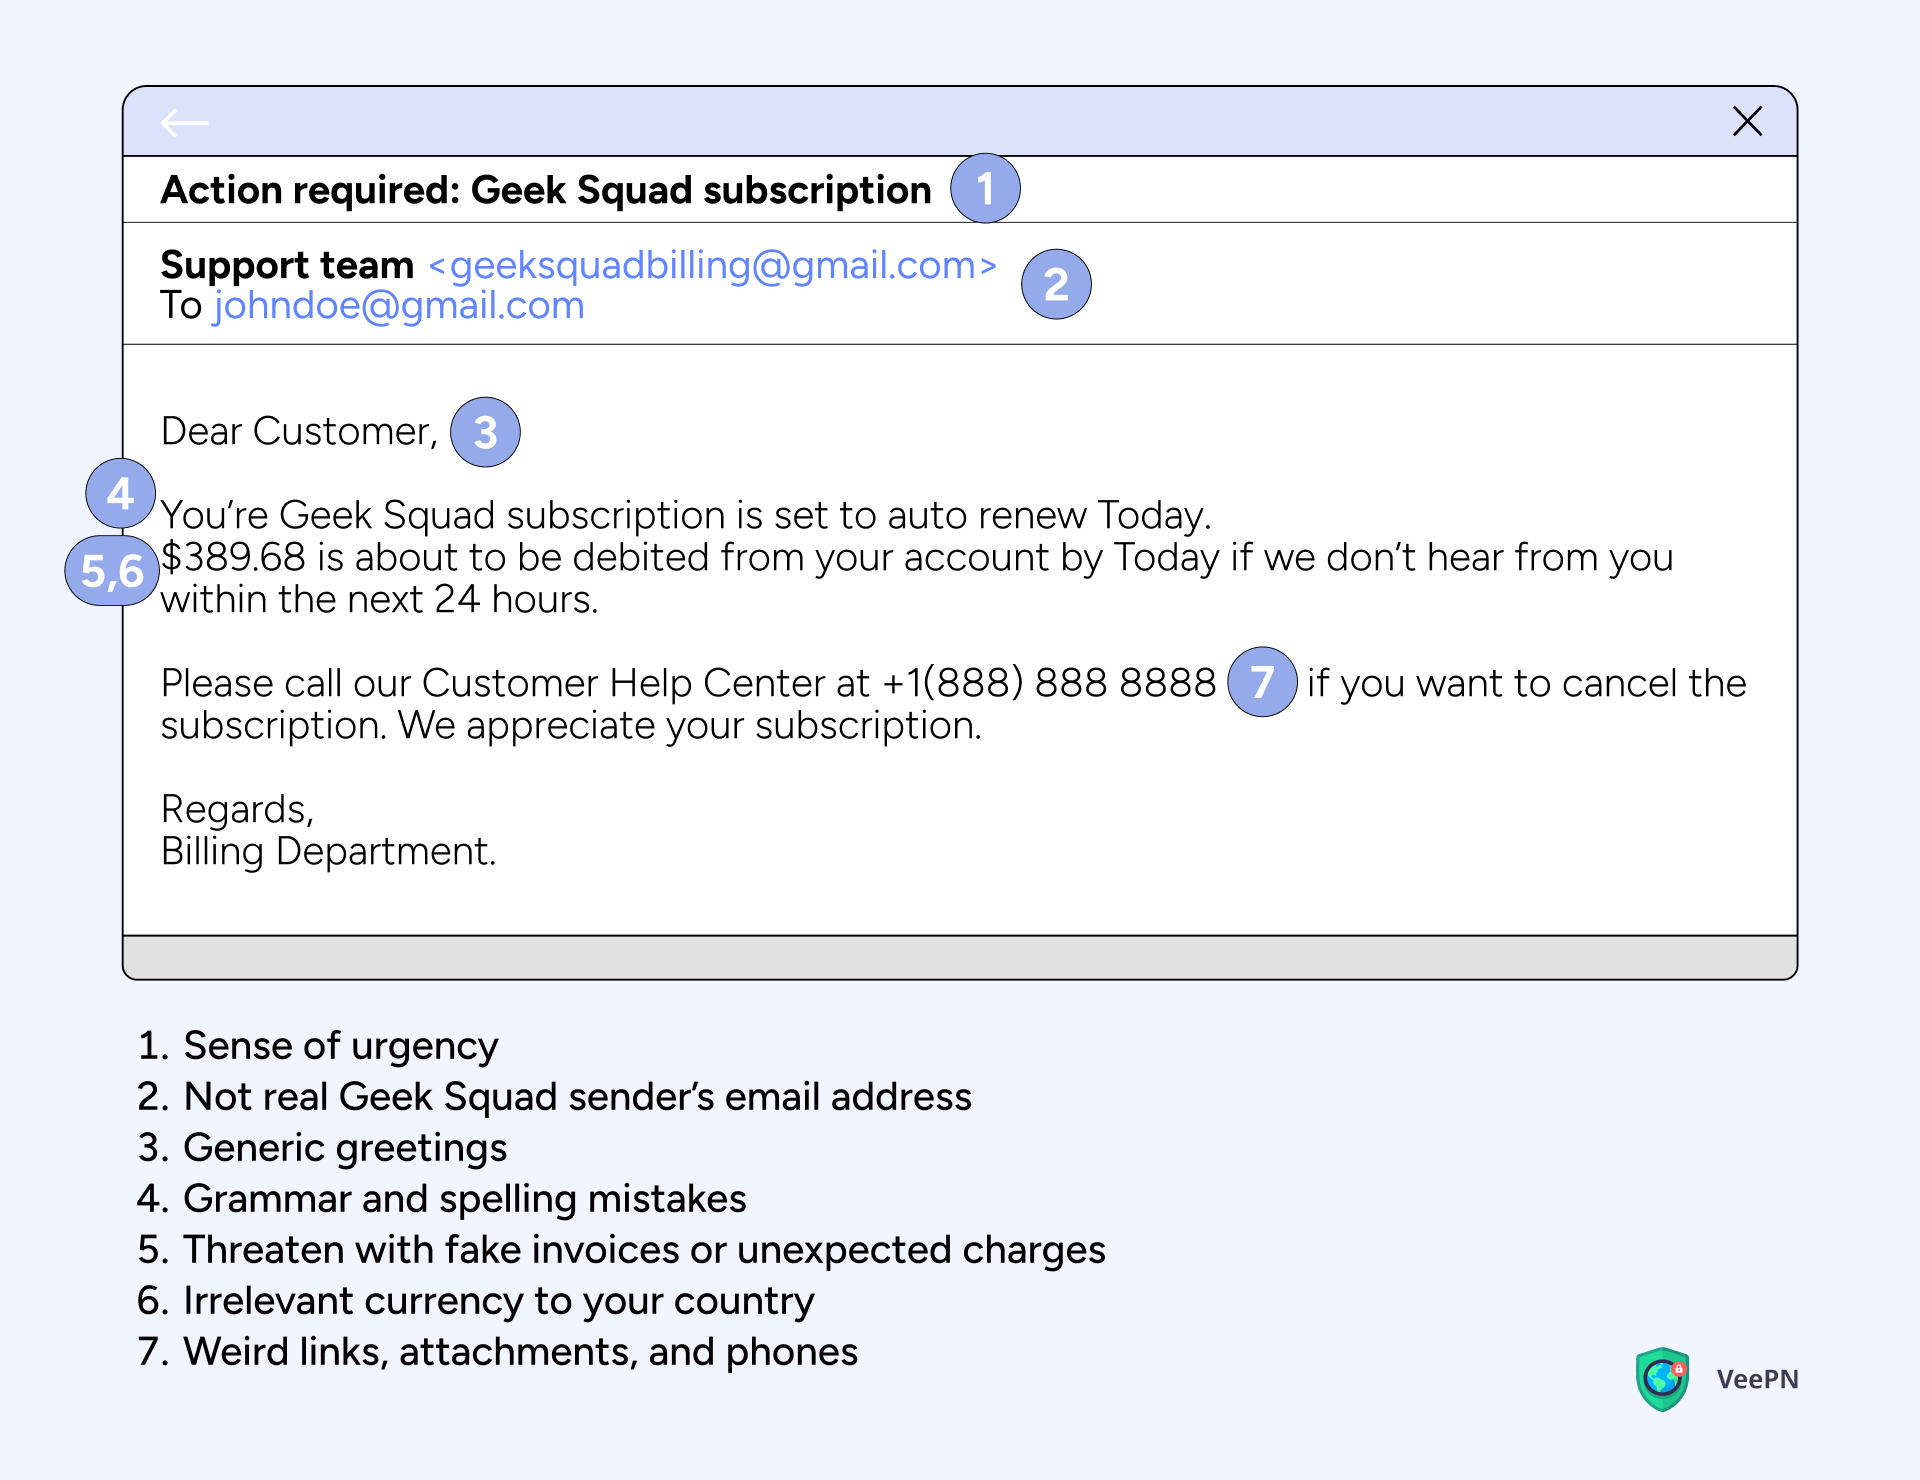Close the email window with X
Viewport: 1920px width, 1480px height.
click(1747, 122)
